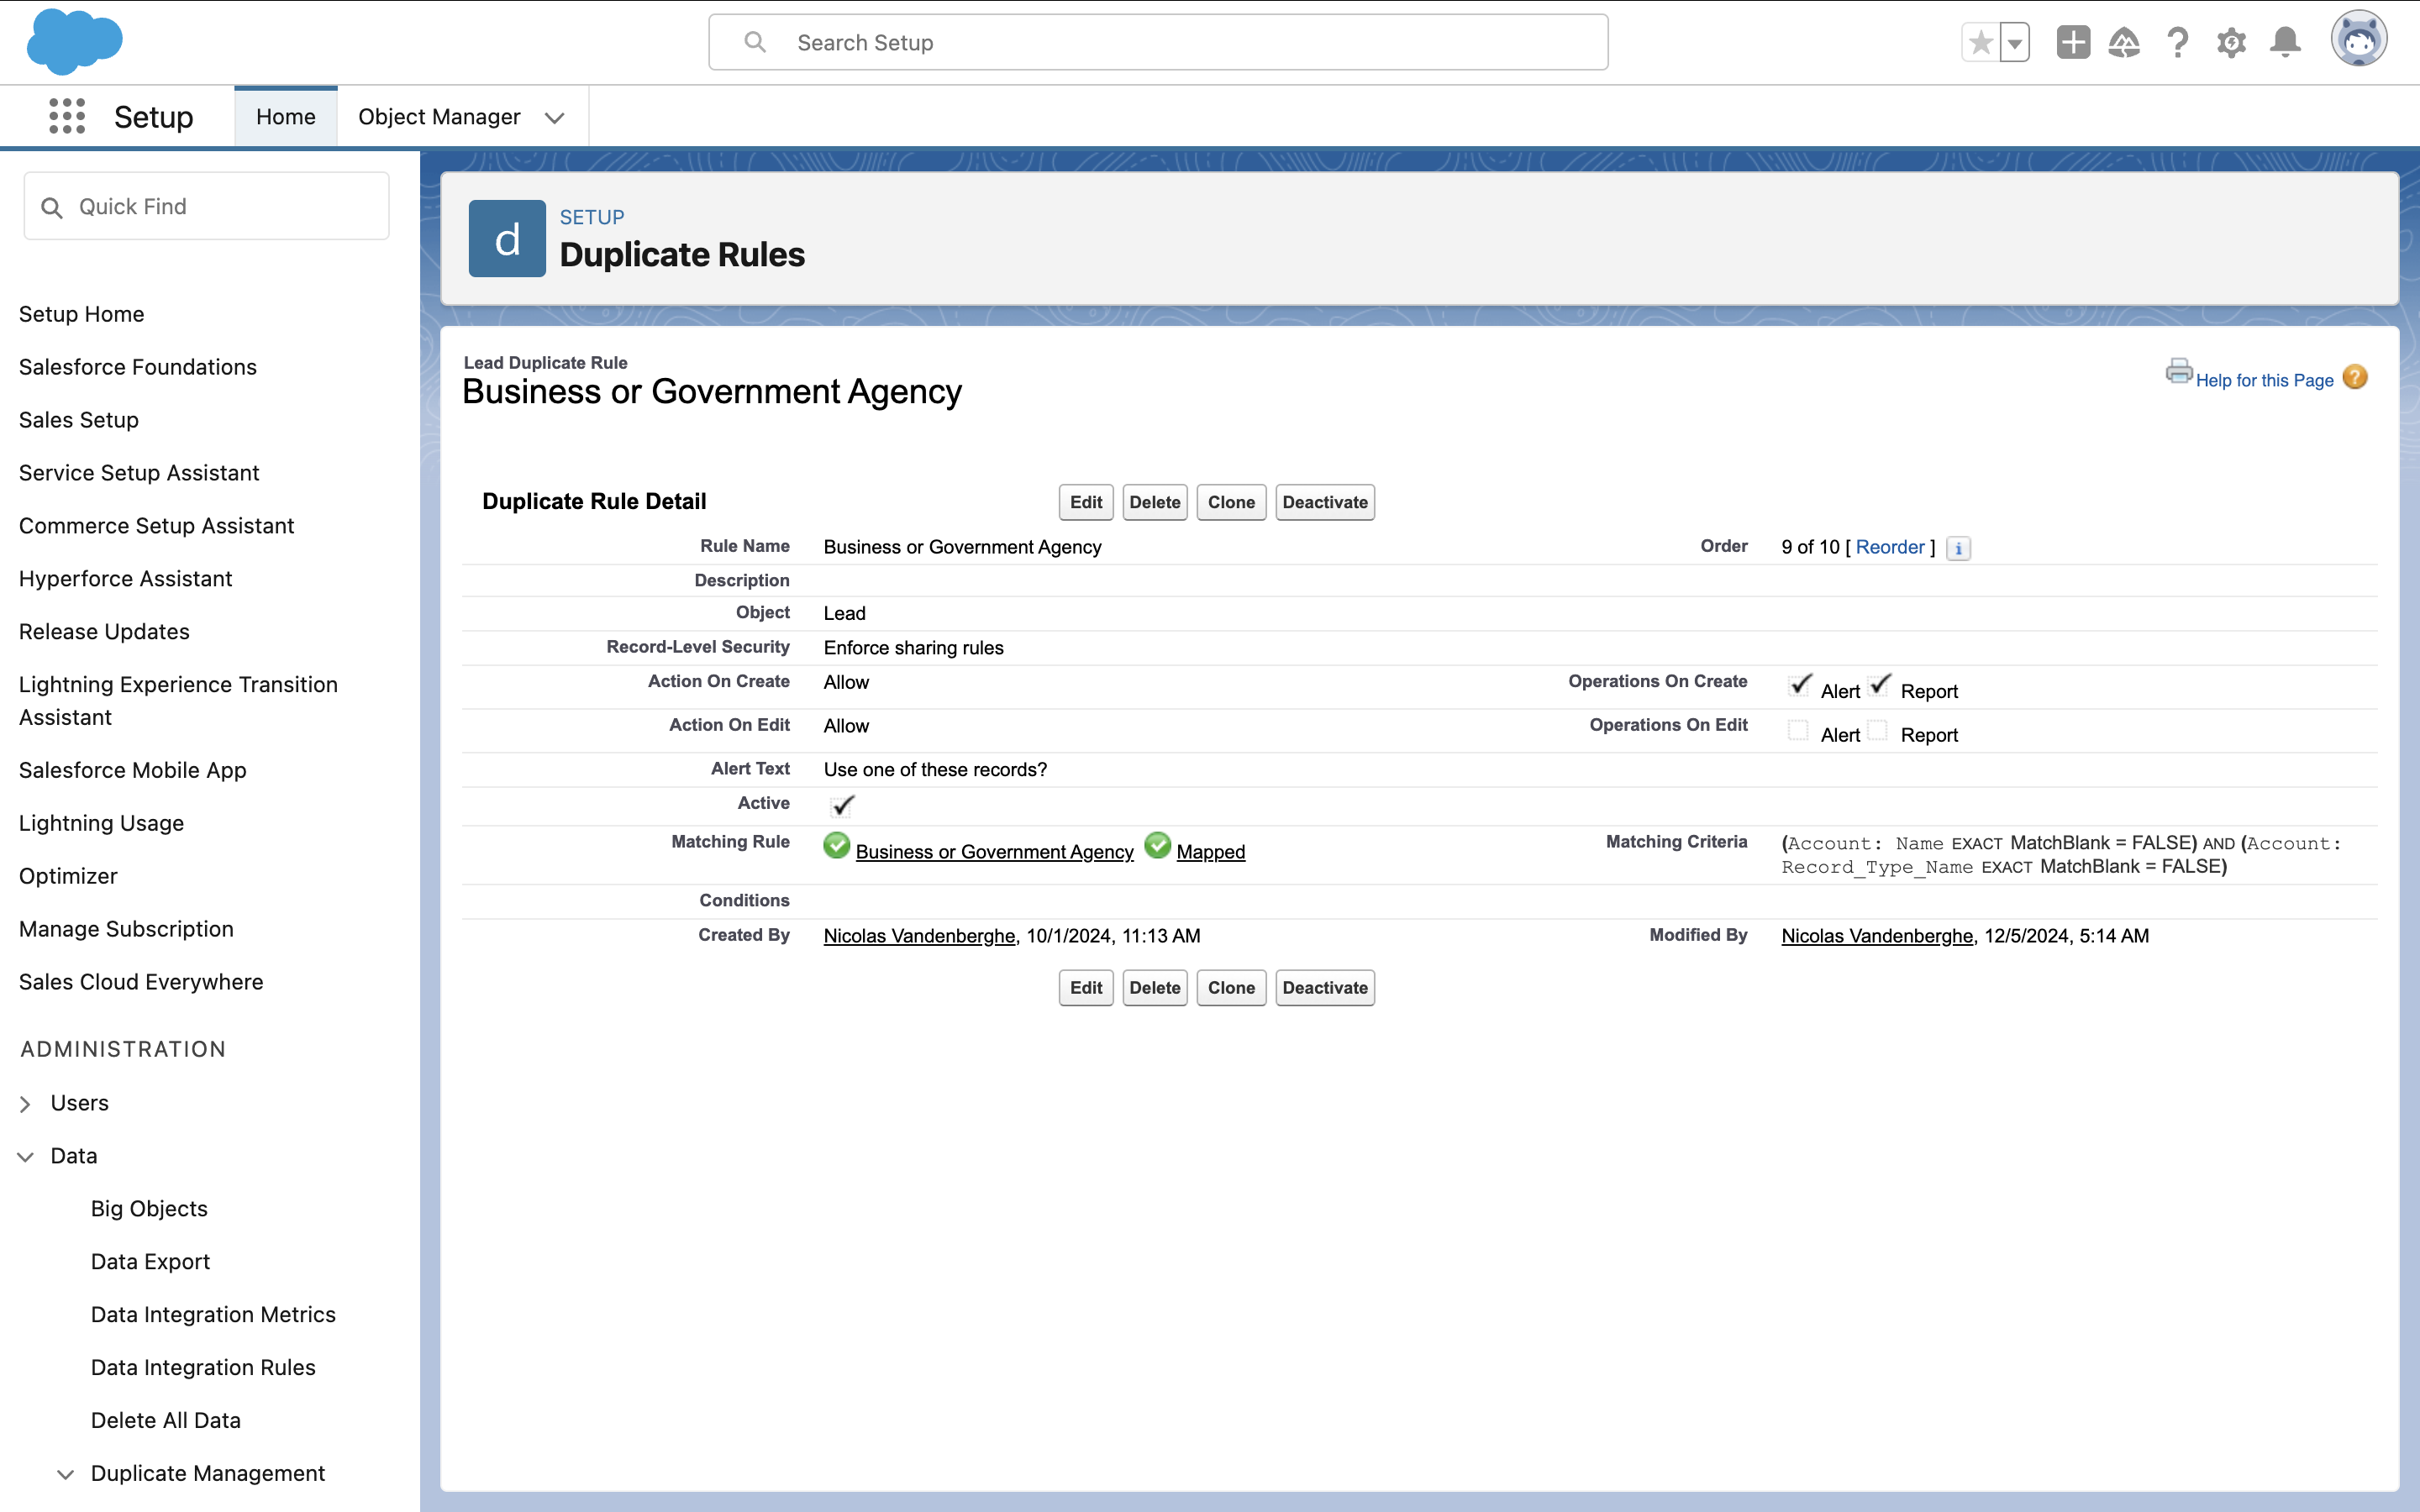Open Salesforce Foundations in sidebar
Viewport: 2420px width, 1512px height.
tap(138, 367)
